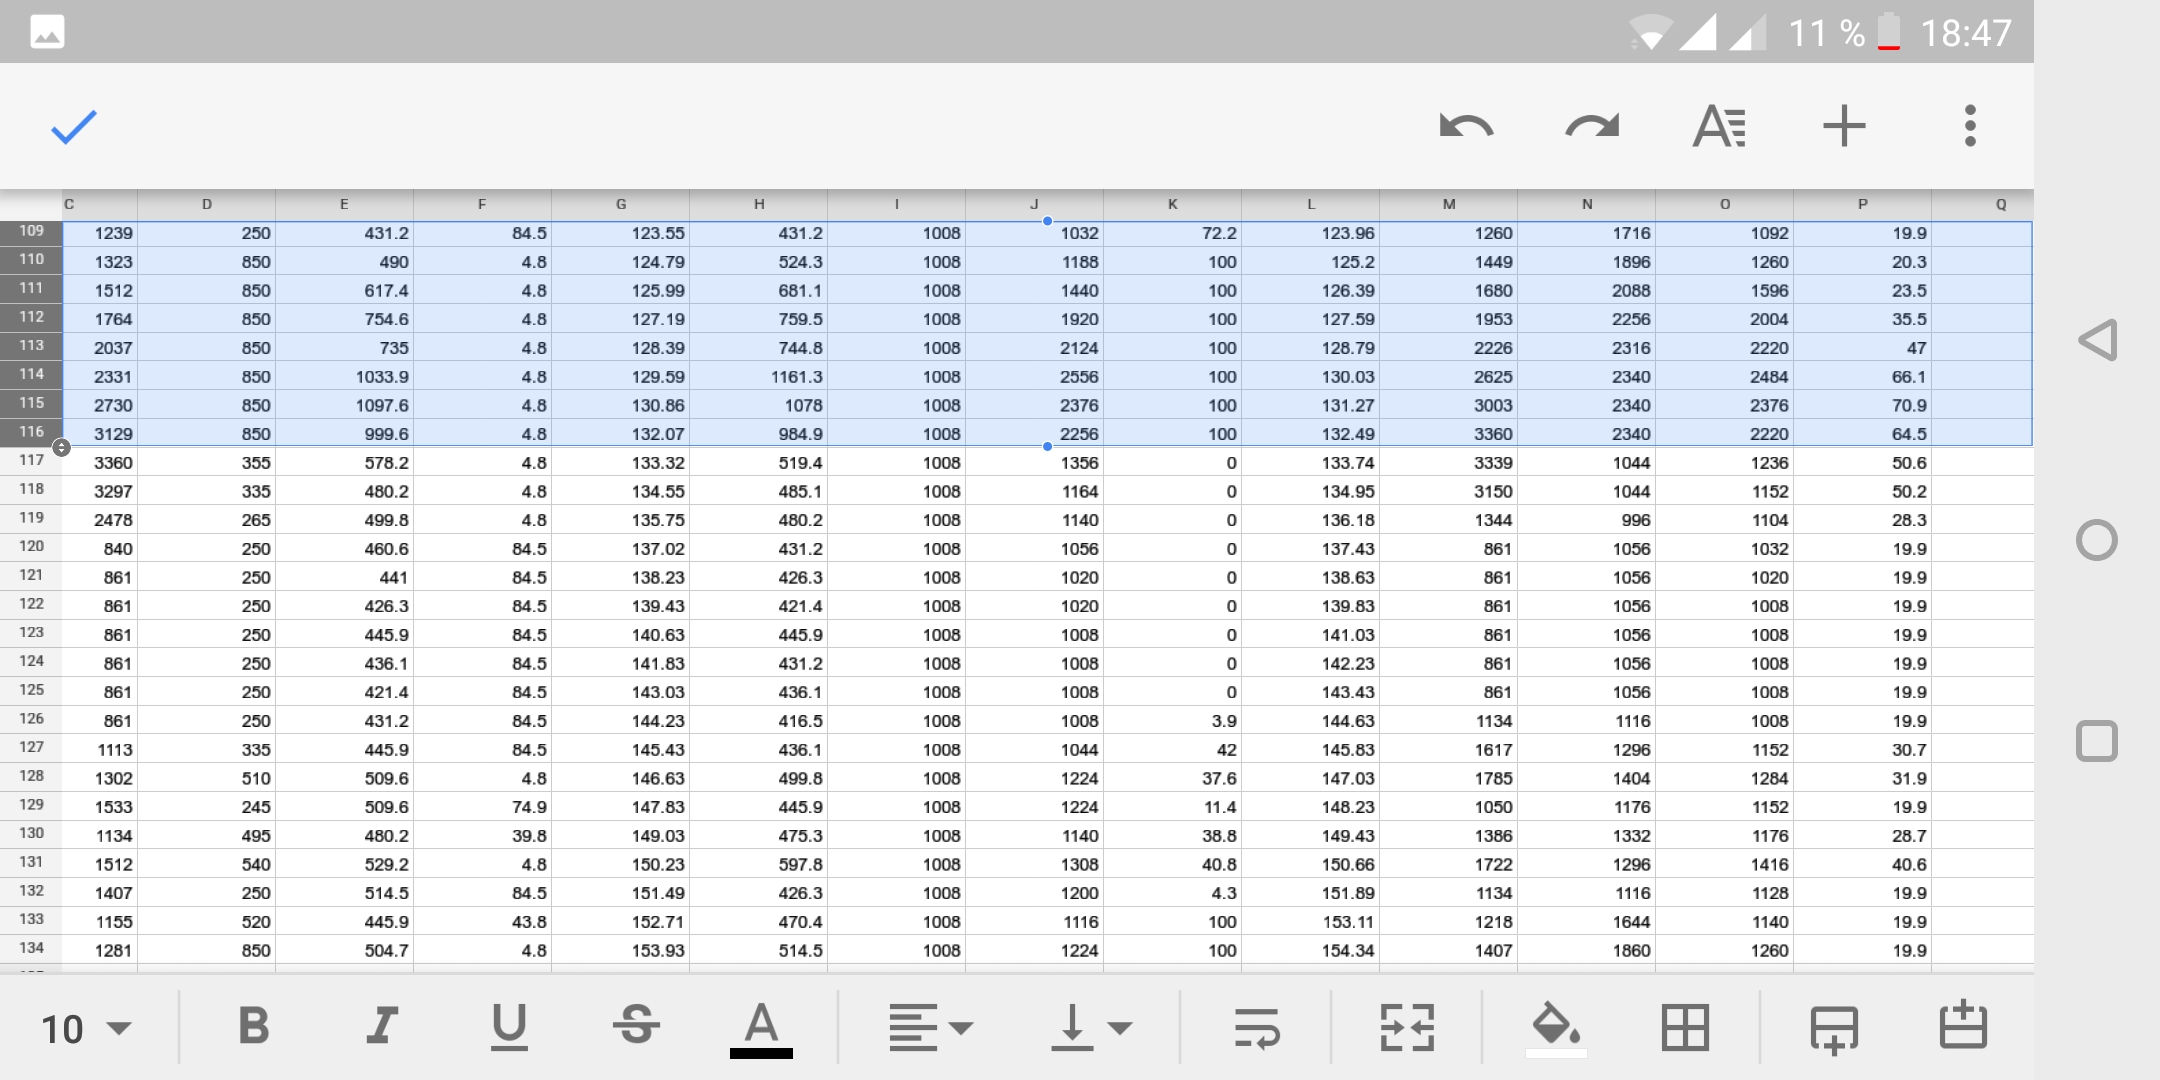2160x1080 pixels.
Task: Tap the blue checkmark to confirm editing
Action: point(74,127)
